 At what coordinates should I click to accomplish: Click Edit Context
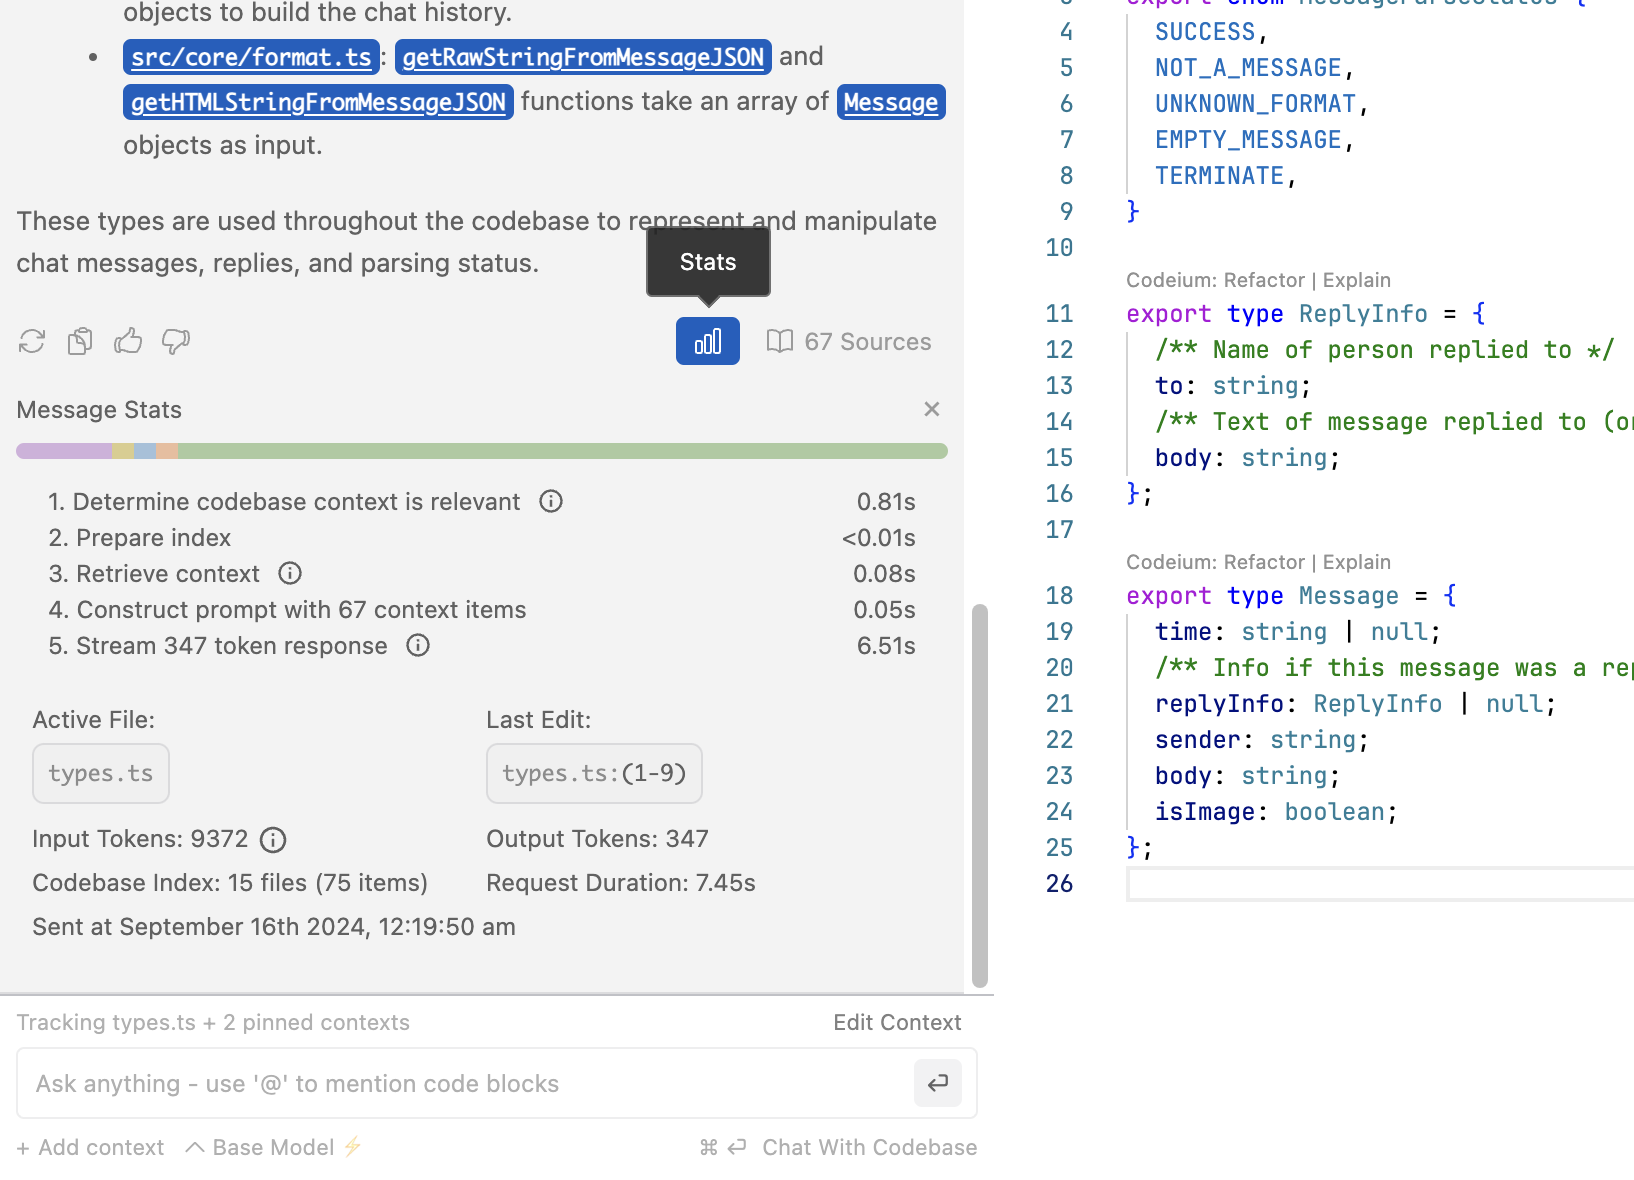pos(897,1022)
